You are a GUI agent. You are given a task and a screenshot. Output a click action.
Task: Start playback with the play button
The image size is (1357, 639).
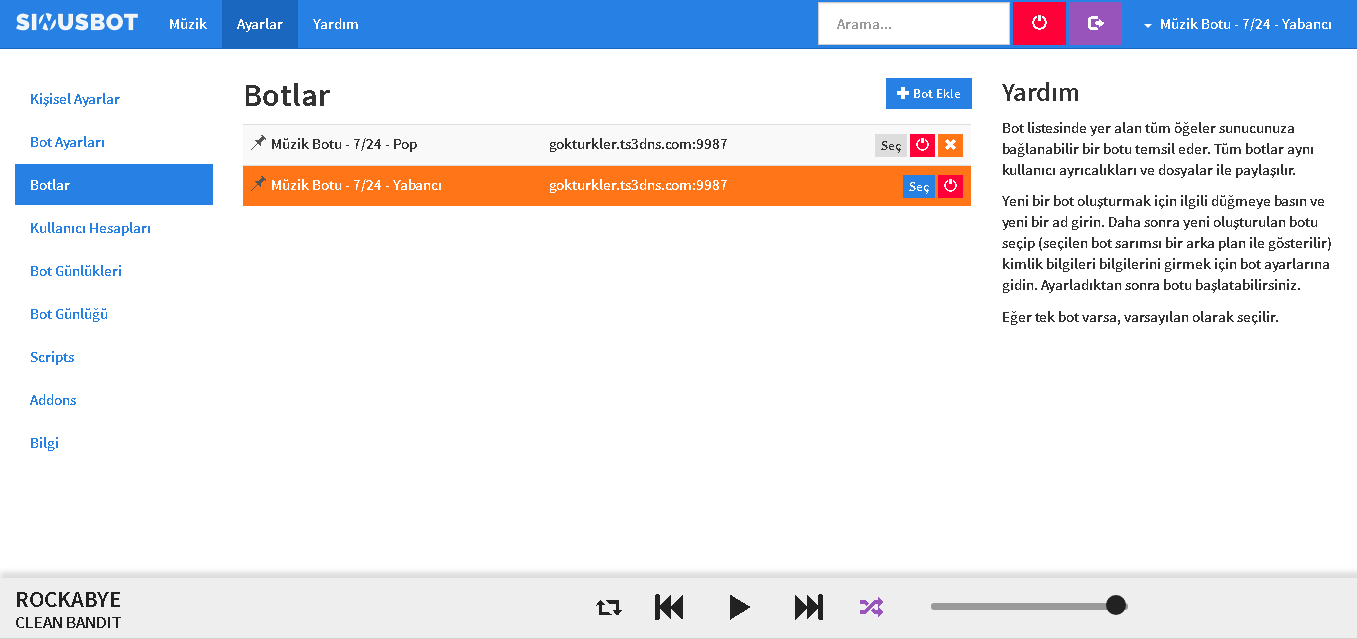pos(739,607)
